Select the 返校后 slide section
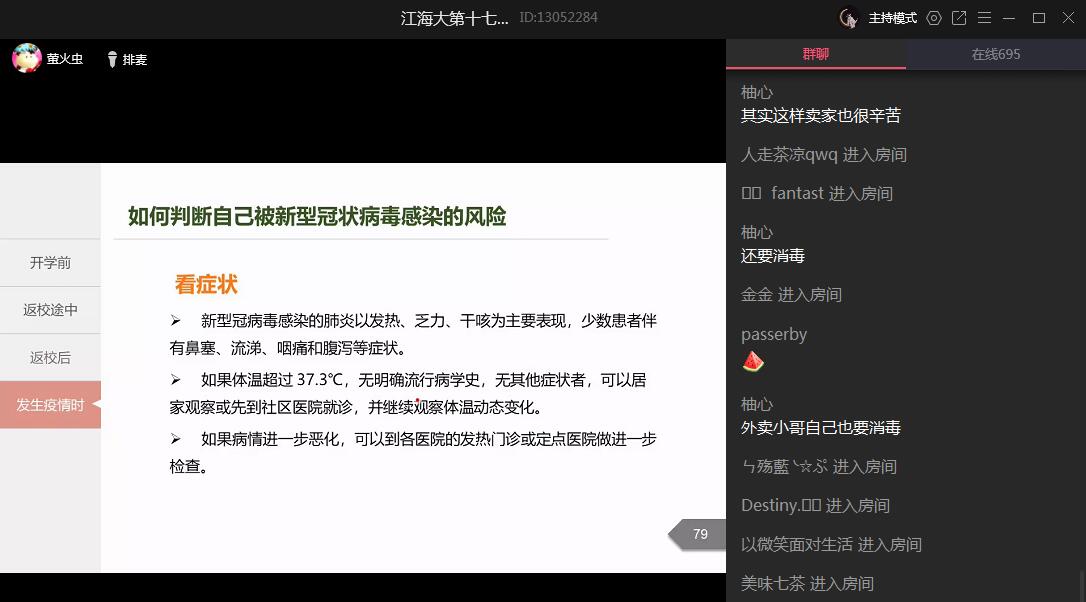The image size is (1086, 602). coord(50,357)
